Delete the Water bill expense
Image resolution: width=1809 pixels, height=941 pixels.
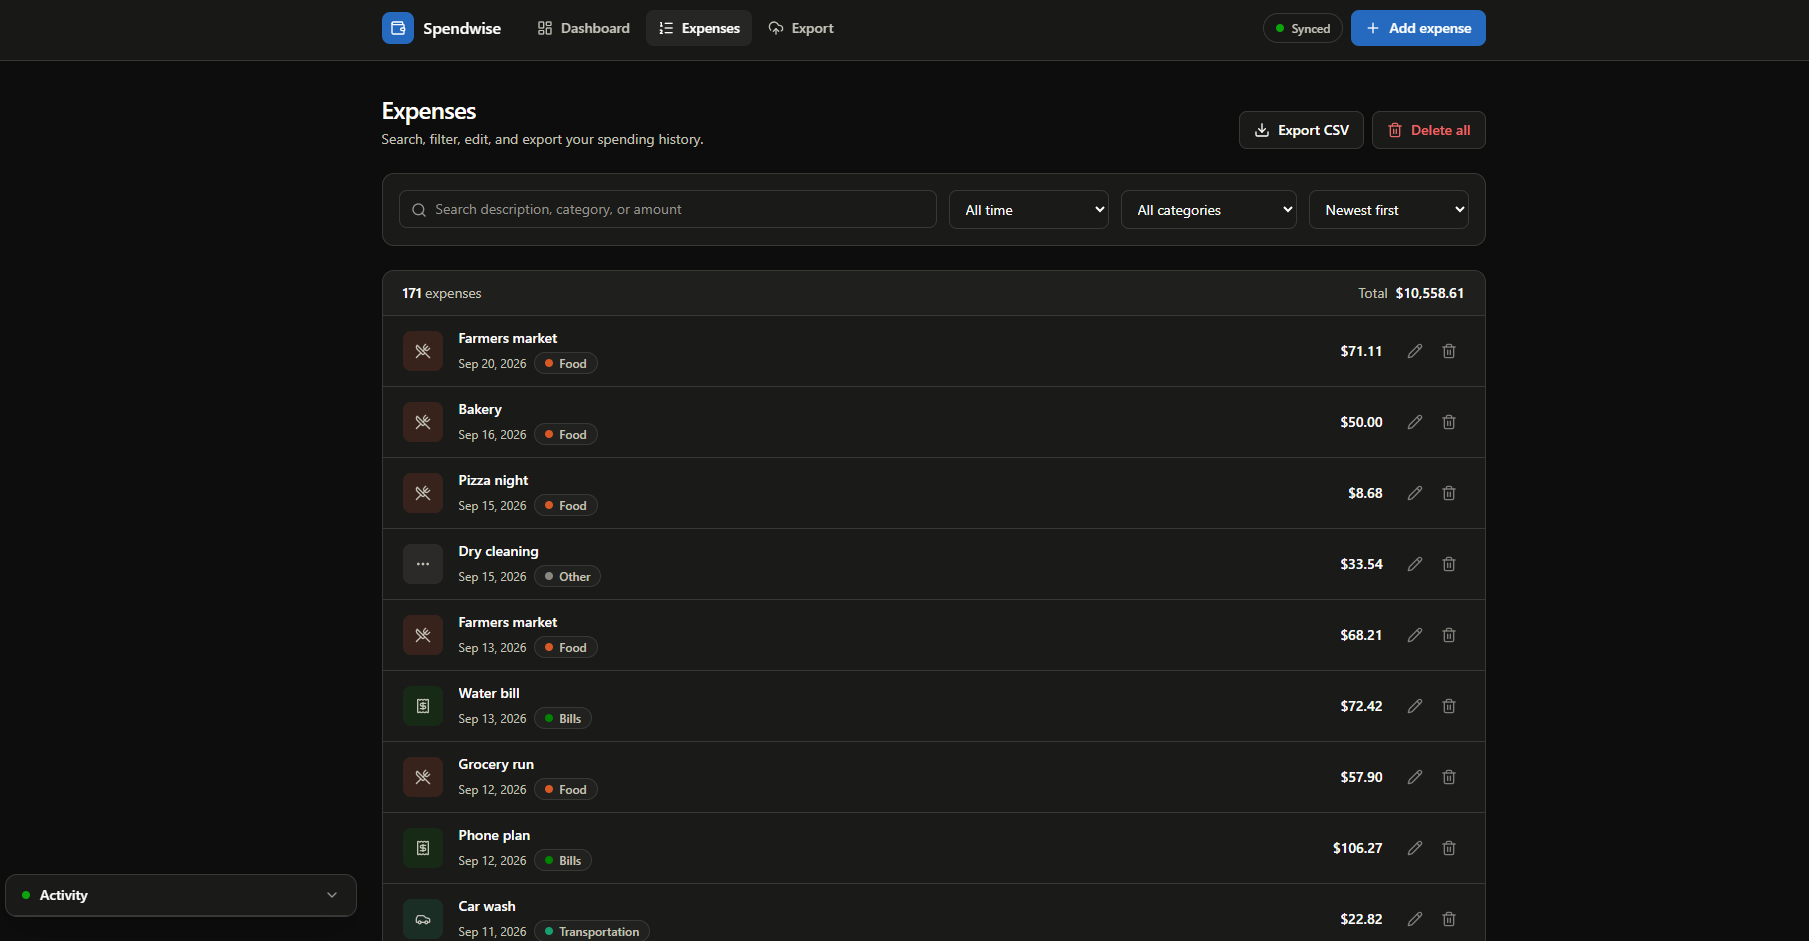[x=1449, y=706]
